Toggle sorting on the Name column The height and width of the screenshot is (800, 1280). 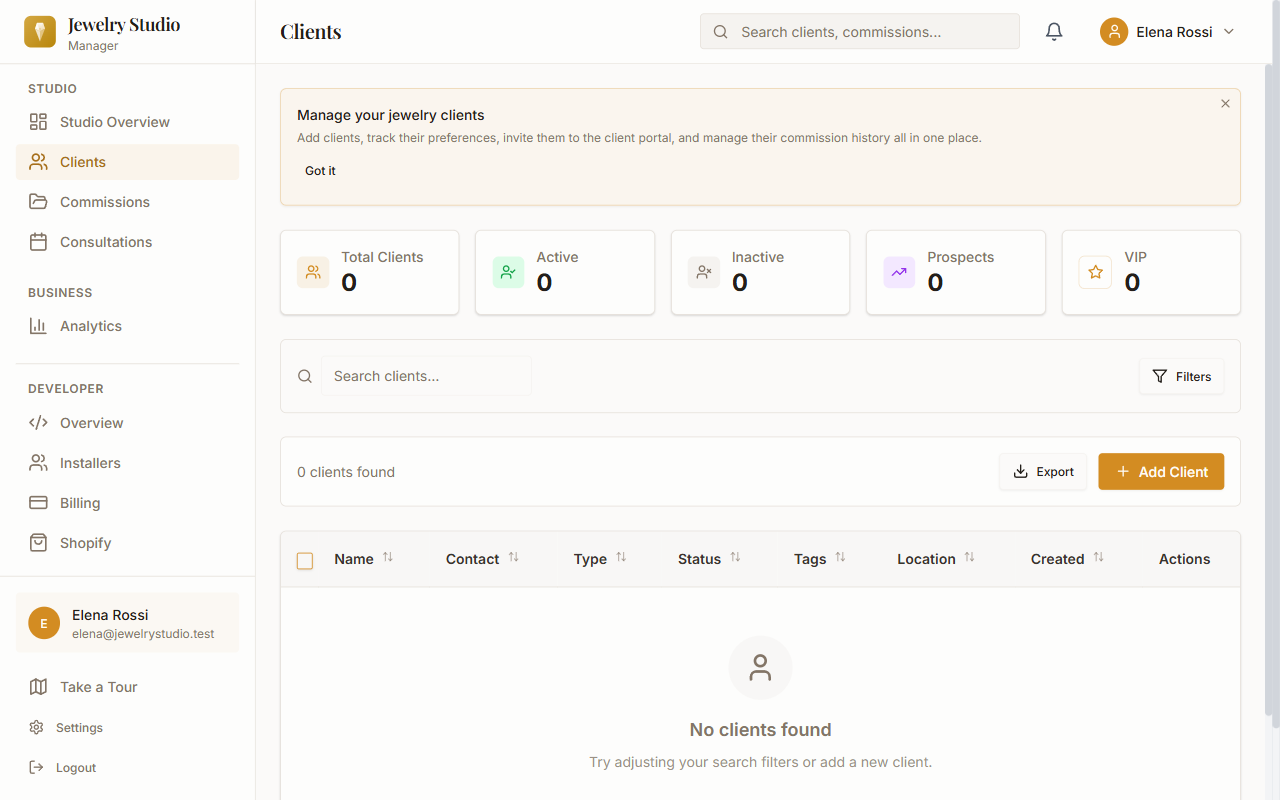[389, 558]
